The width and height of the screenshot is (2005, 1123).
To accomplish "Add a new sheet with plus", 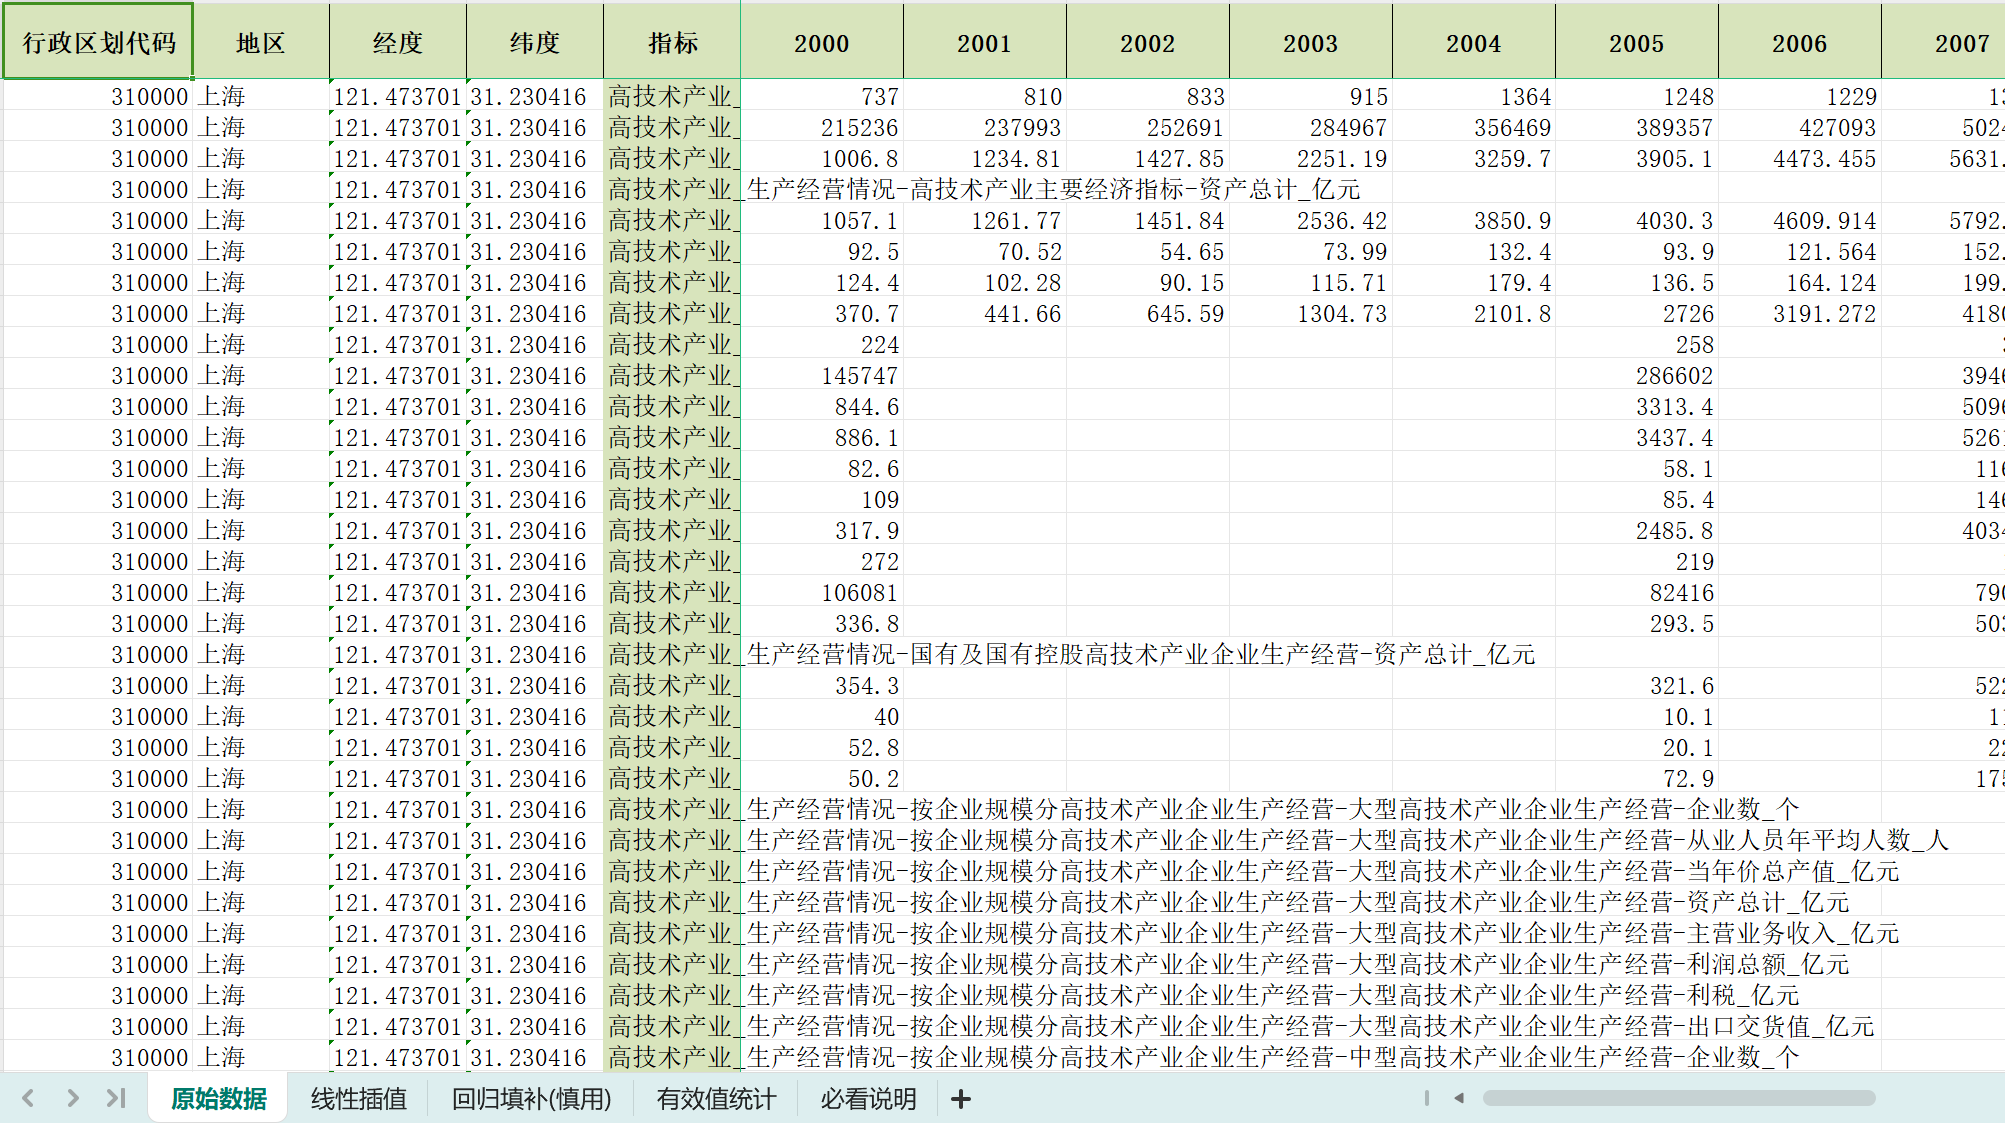I will tap(960, 1099).
